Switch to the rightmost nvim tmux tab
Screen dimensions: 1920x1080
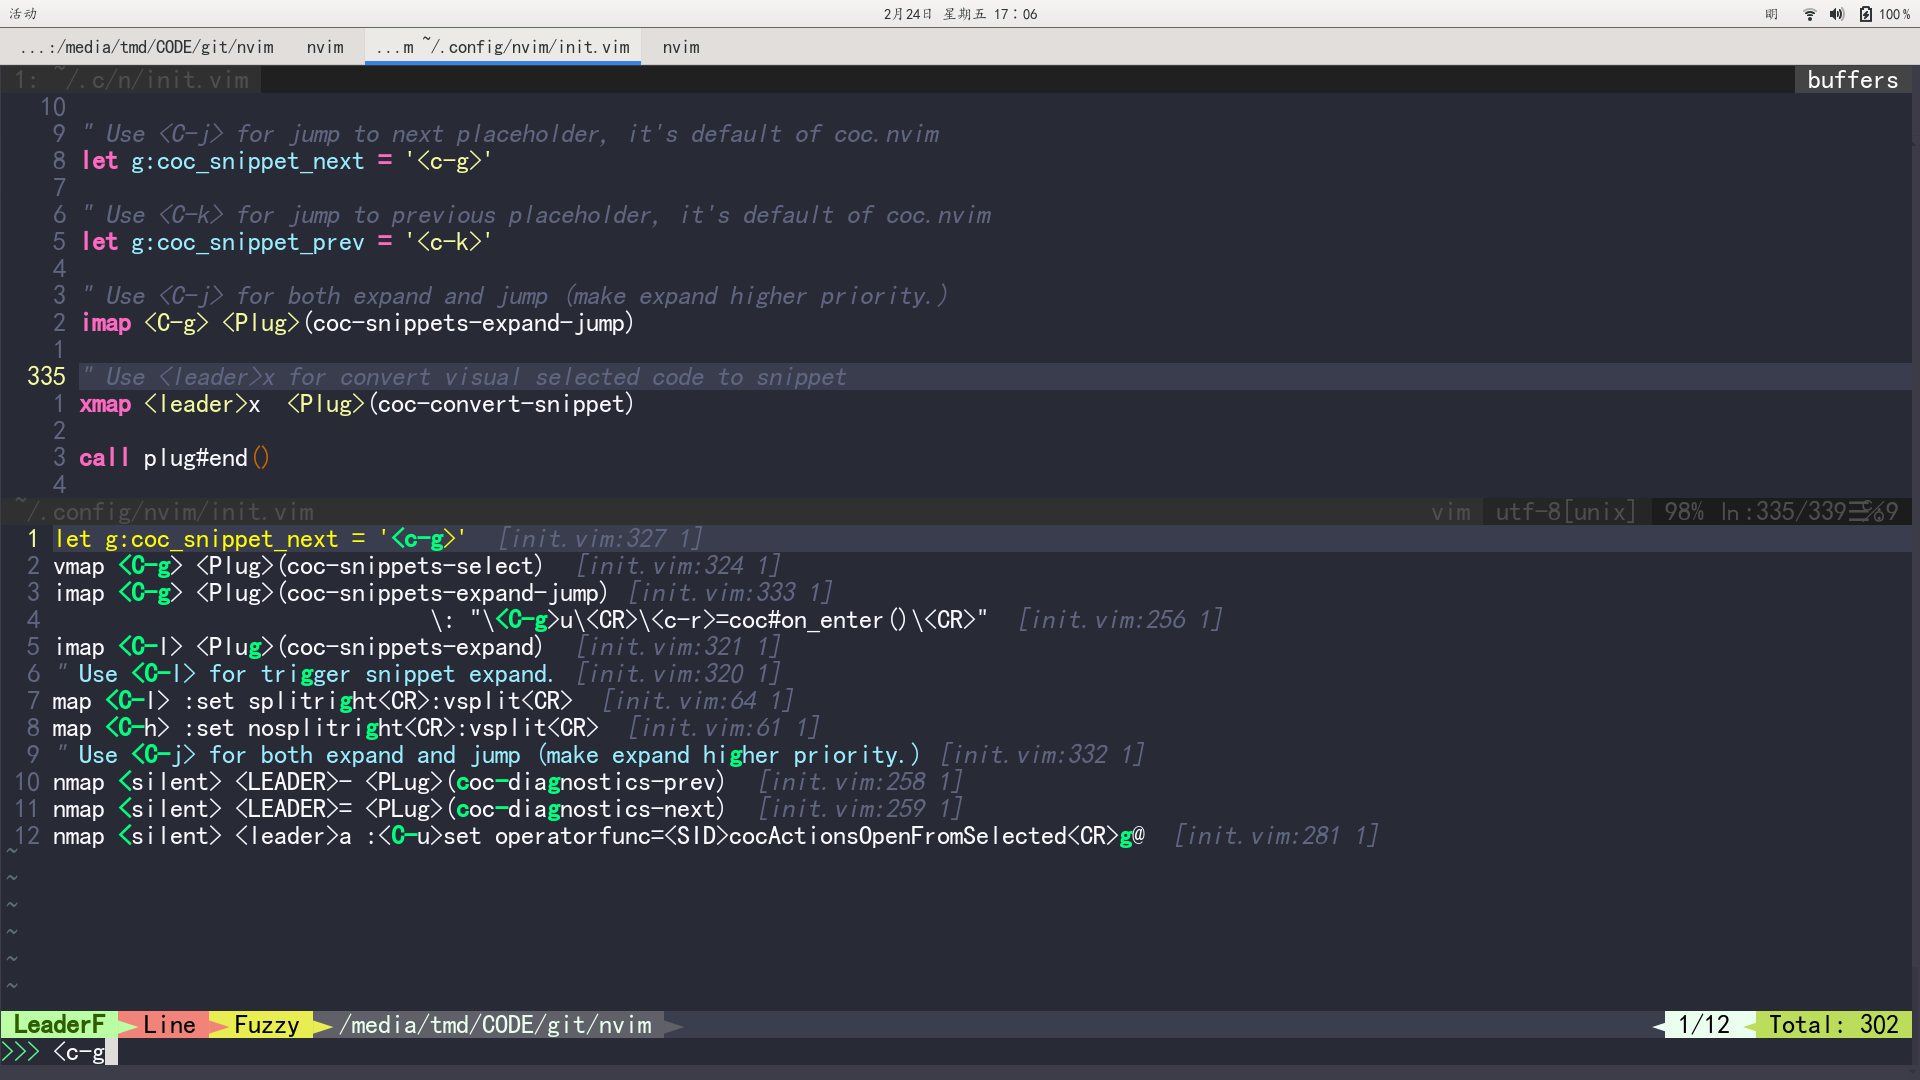tap(680, 46)
